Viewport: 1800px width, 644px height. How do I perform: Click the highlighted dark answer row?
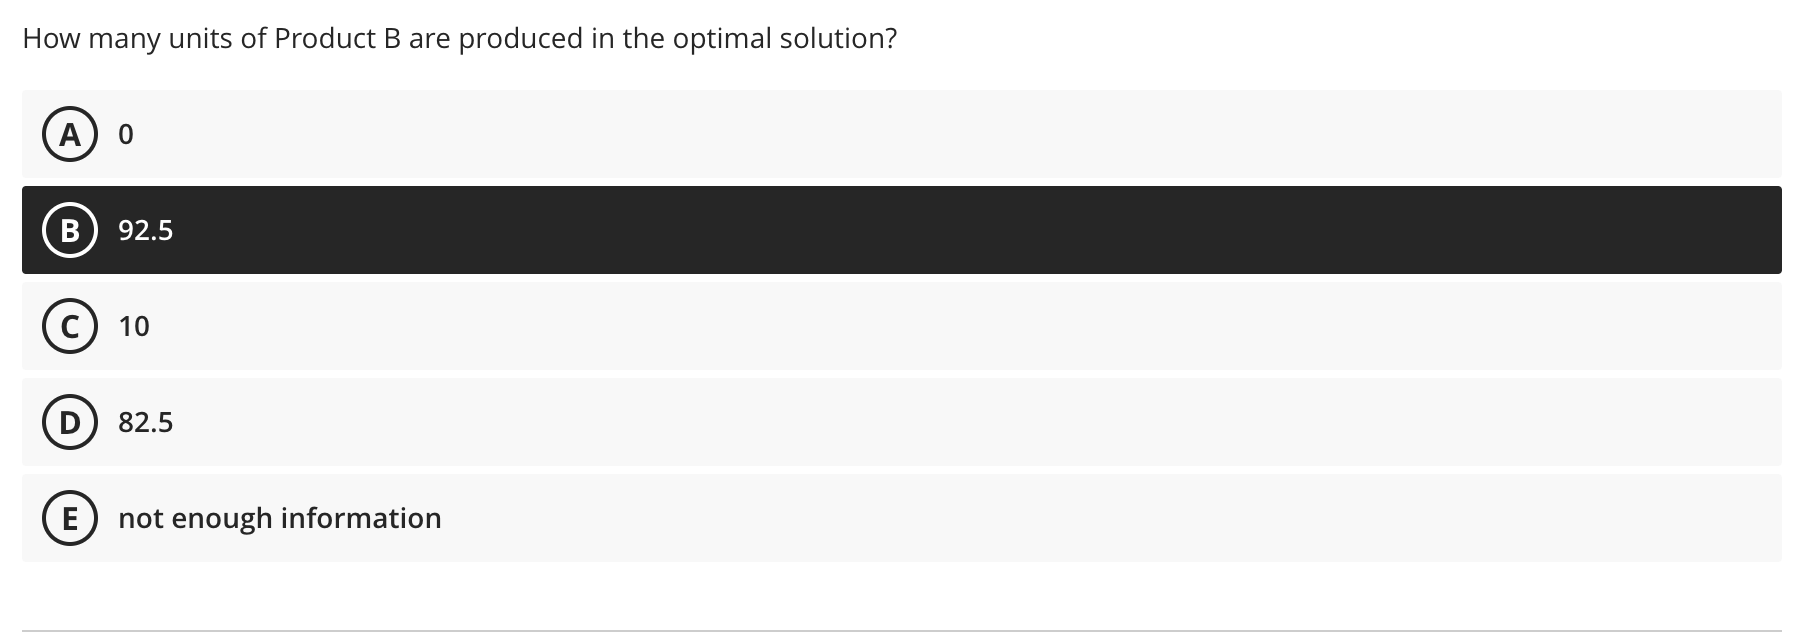900,229
